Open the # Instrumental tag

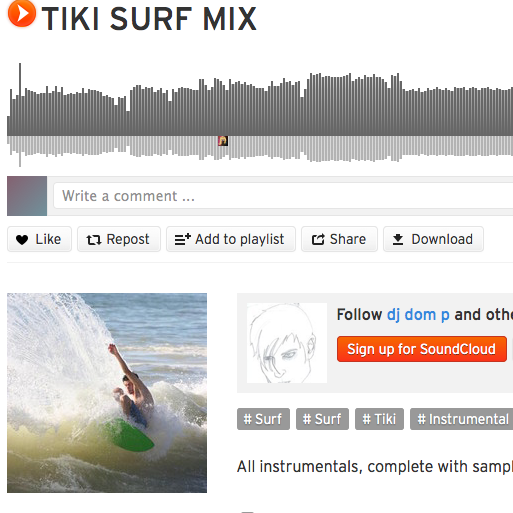[x=462, y=419]
